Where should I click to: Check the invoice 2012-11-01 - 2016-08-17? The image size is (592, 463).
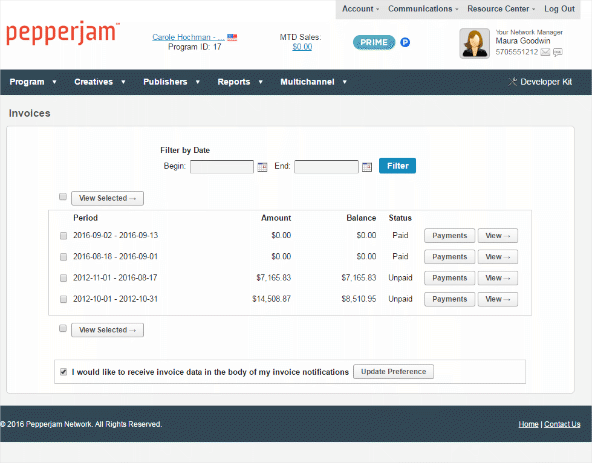point(63,278)
